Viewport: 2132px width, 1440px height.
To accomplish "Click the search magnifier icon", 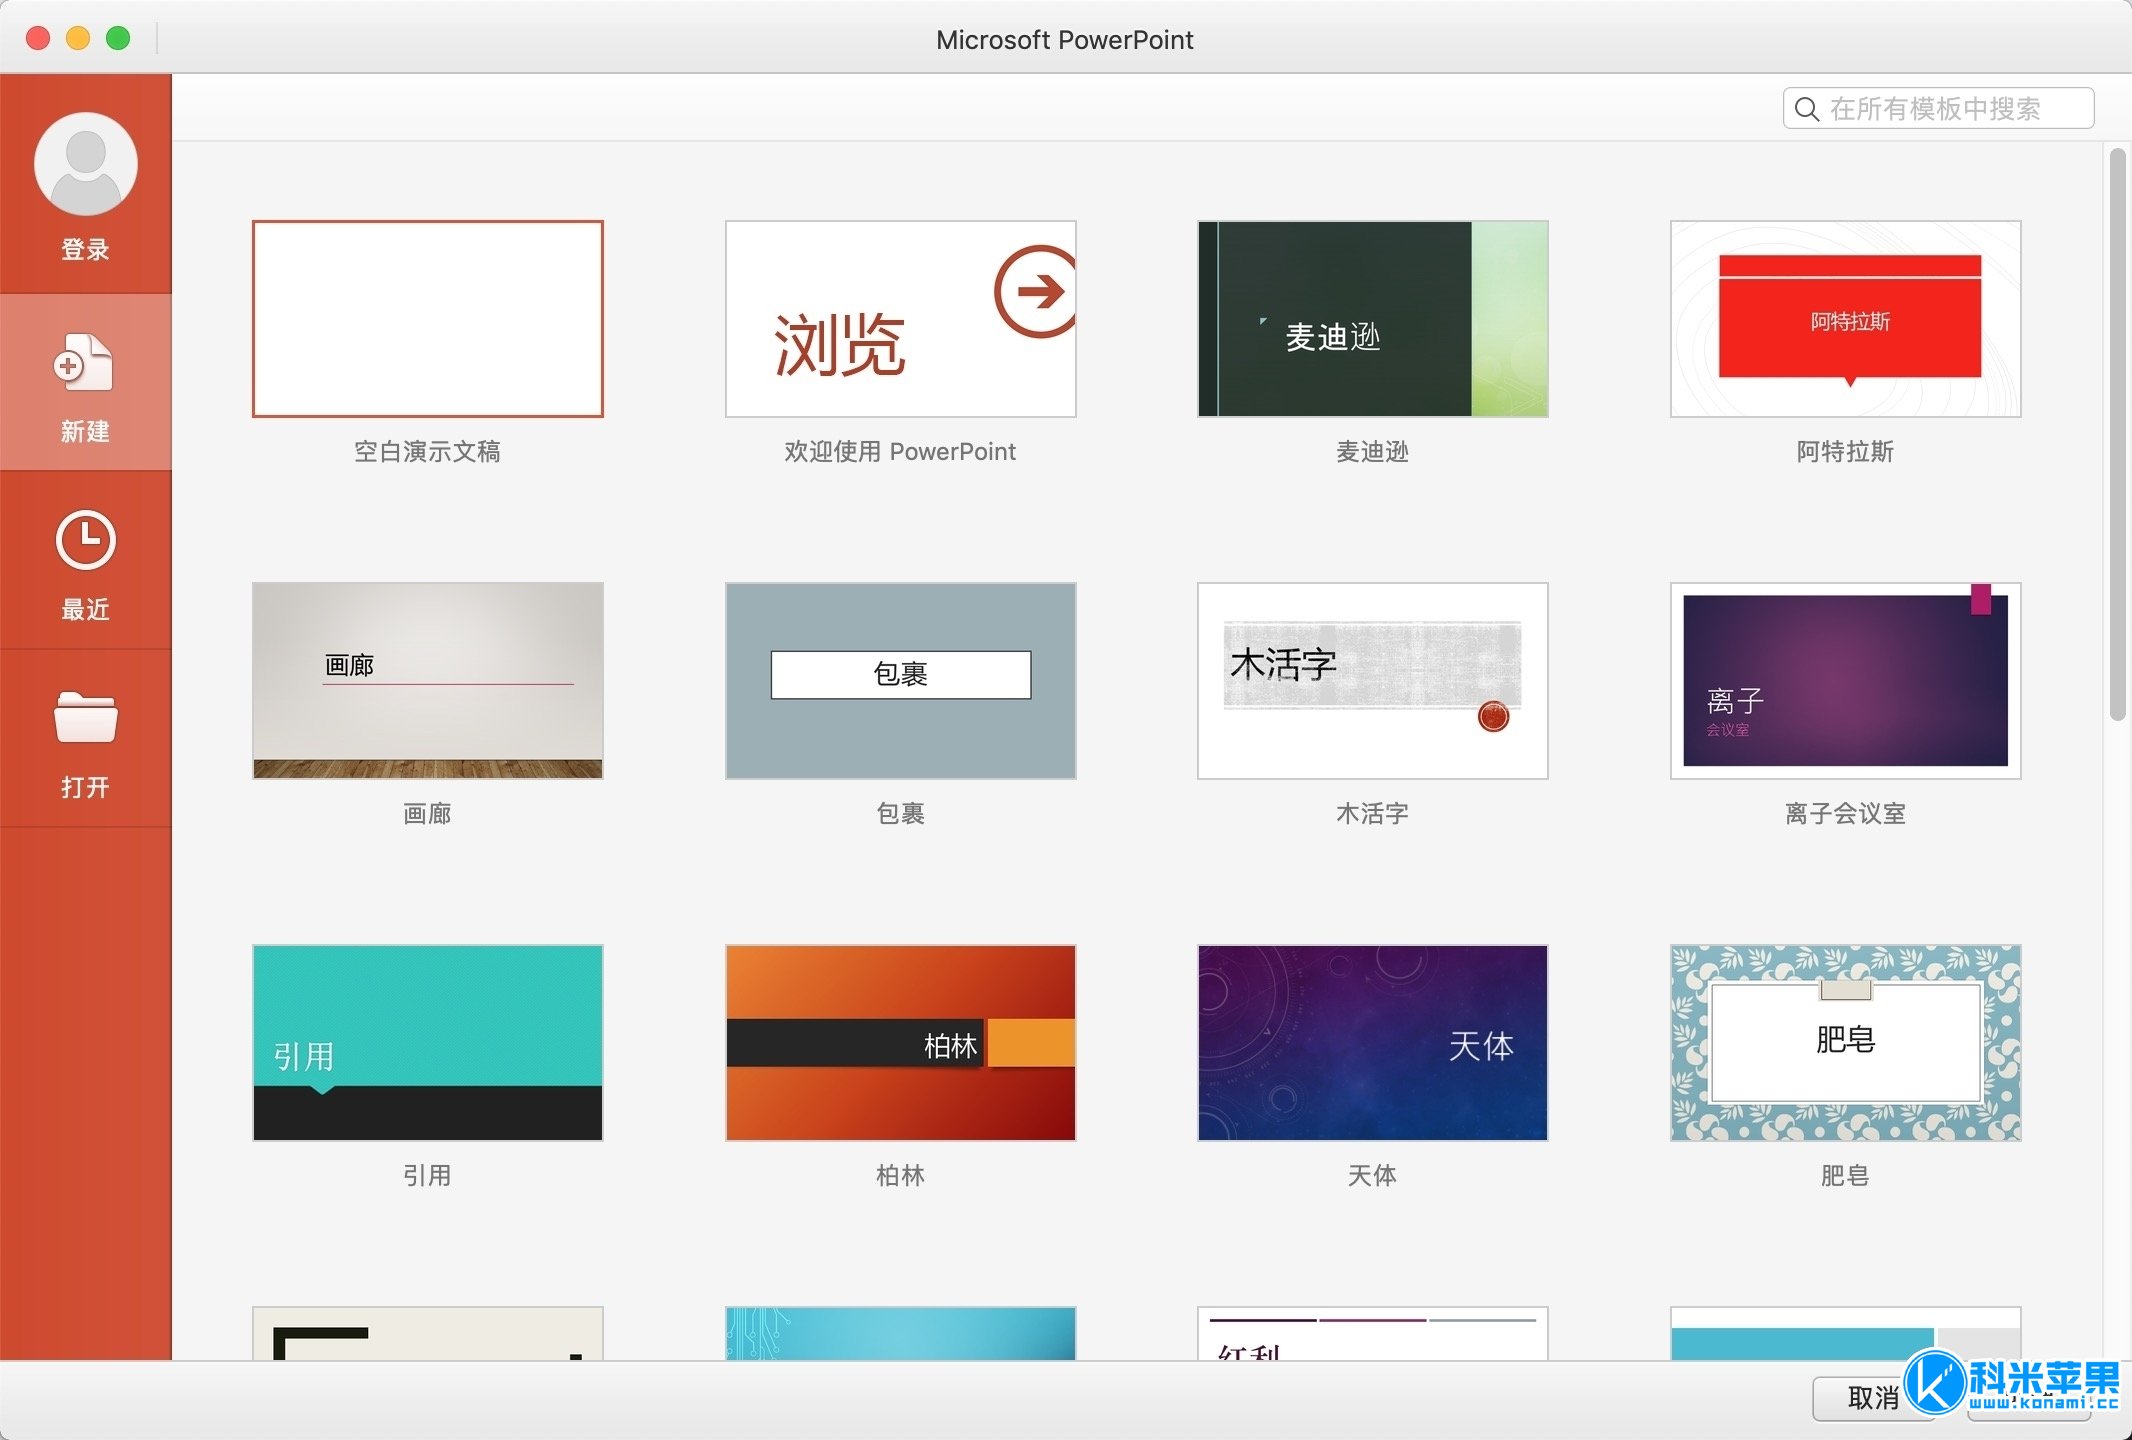I will coord(1806,108).
